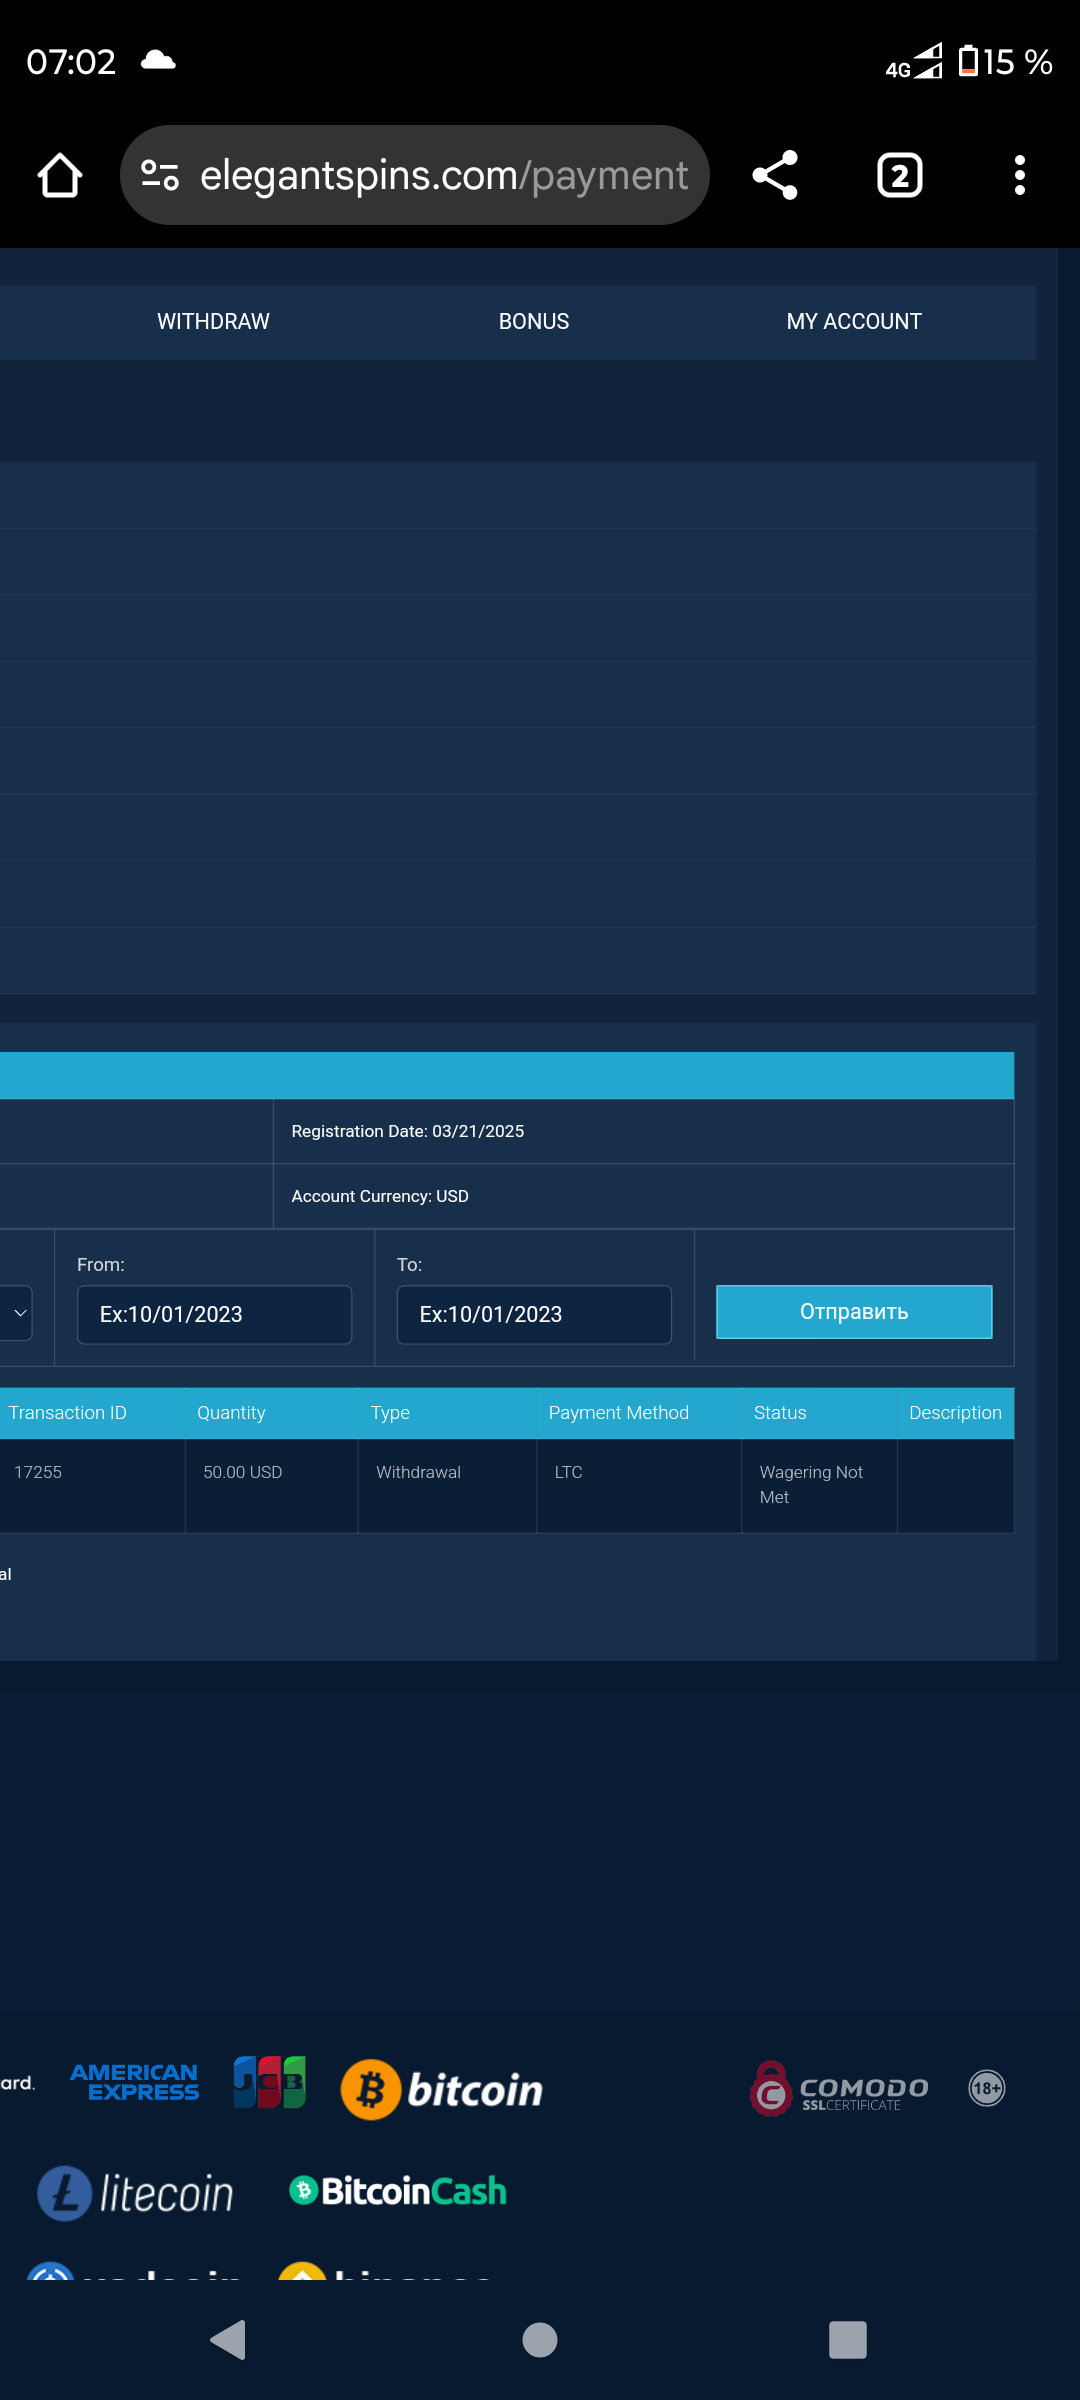Tap the Comodo SSL certificate badge
Screen dimensions: 1080x2400
(x=840, y=2088)
